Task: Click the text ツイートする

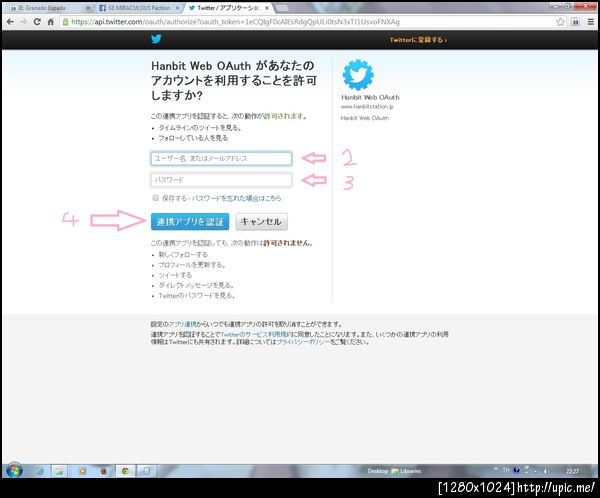Action: 175,275
